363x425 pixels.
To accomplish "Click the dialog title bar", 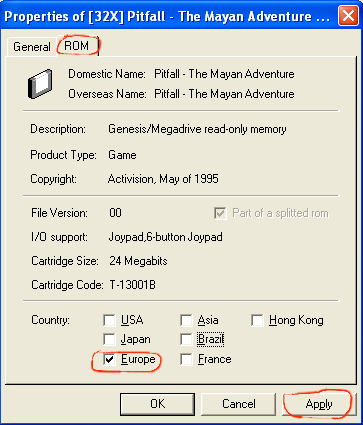I will (x=167, y=16).
